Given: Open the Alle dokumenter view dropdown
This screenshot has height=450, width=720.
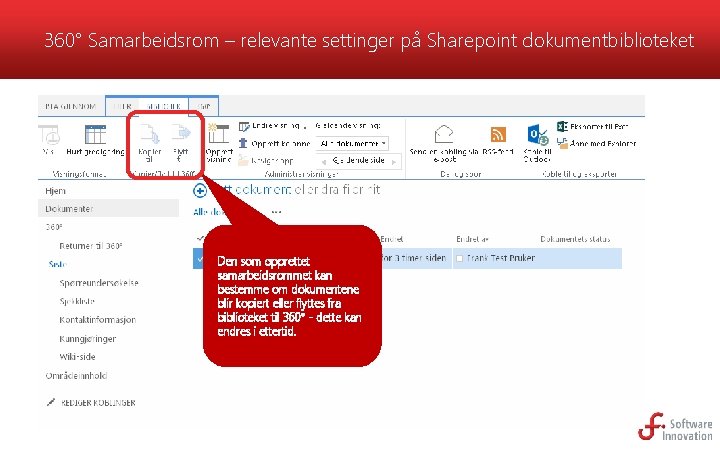Looking at the screenshot, I should coord(352,143).
